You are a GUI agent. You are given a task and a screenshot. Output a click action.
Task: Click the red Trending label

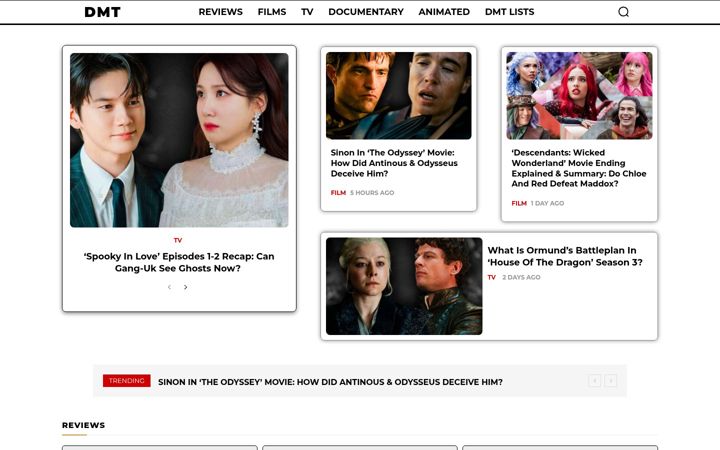(127, 381)
